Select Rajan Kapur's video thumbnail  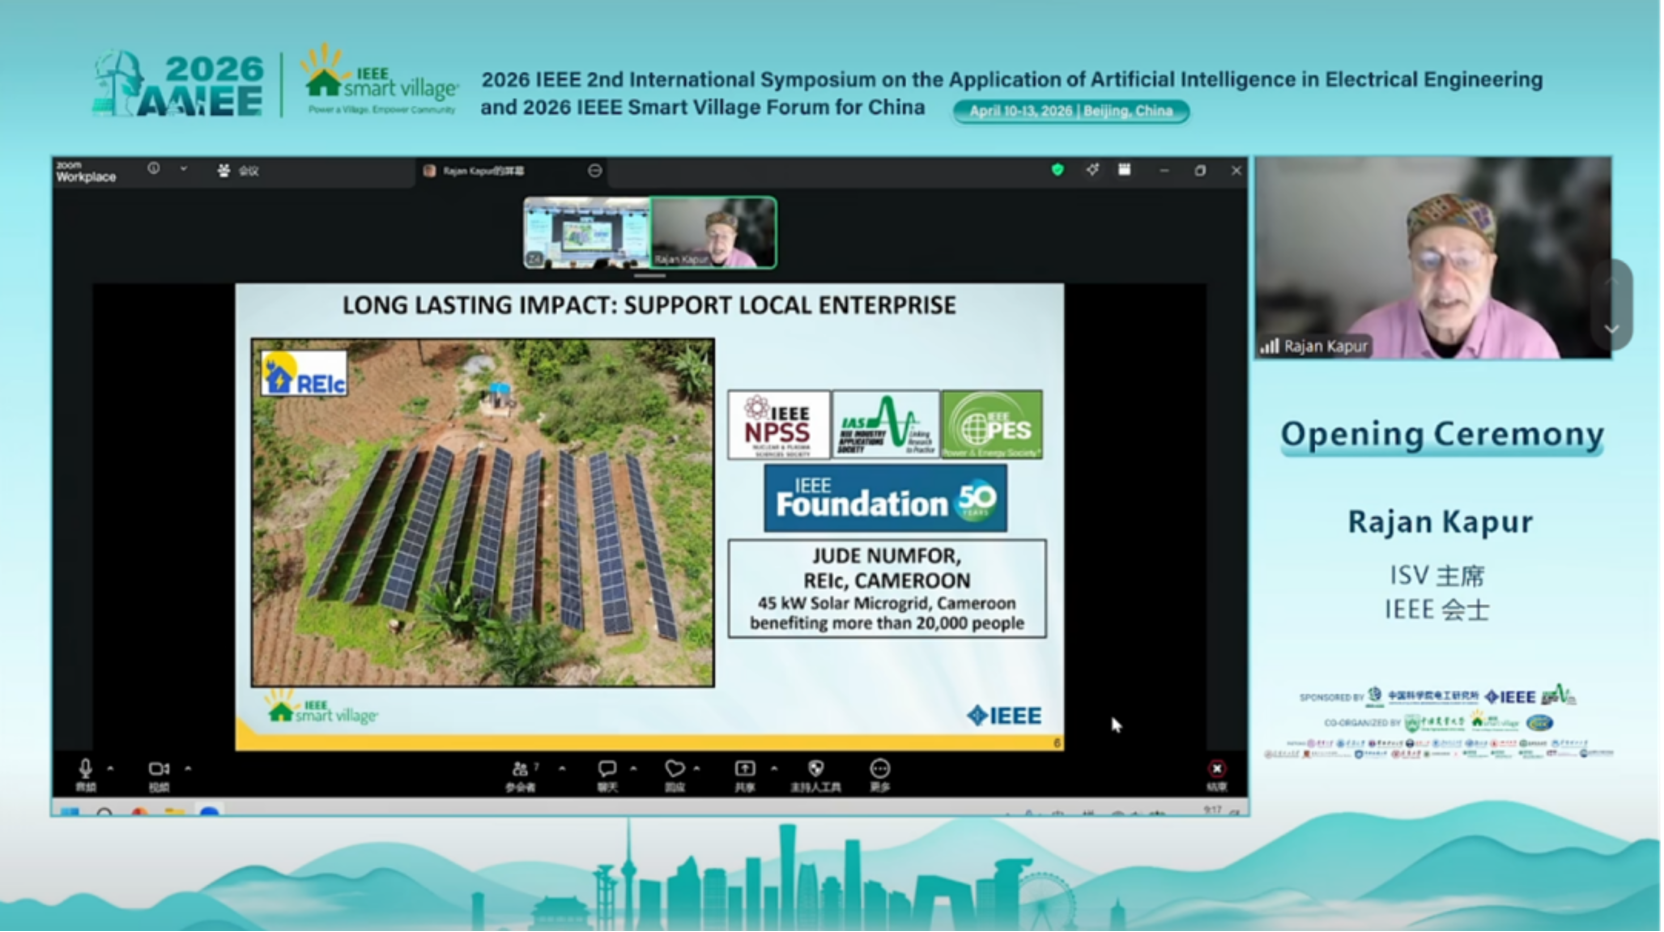click(713, 232)
